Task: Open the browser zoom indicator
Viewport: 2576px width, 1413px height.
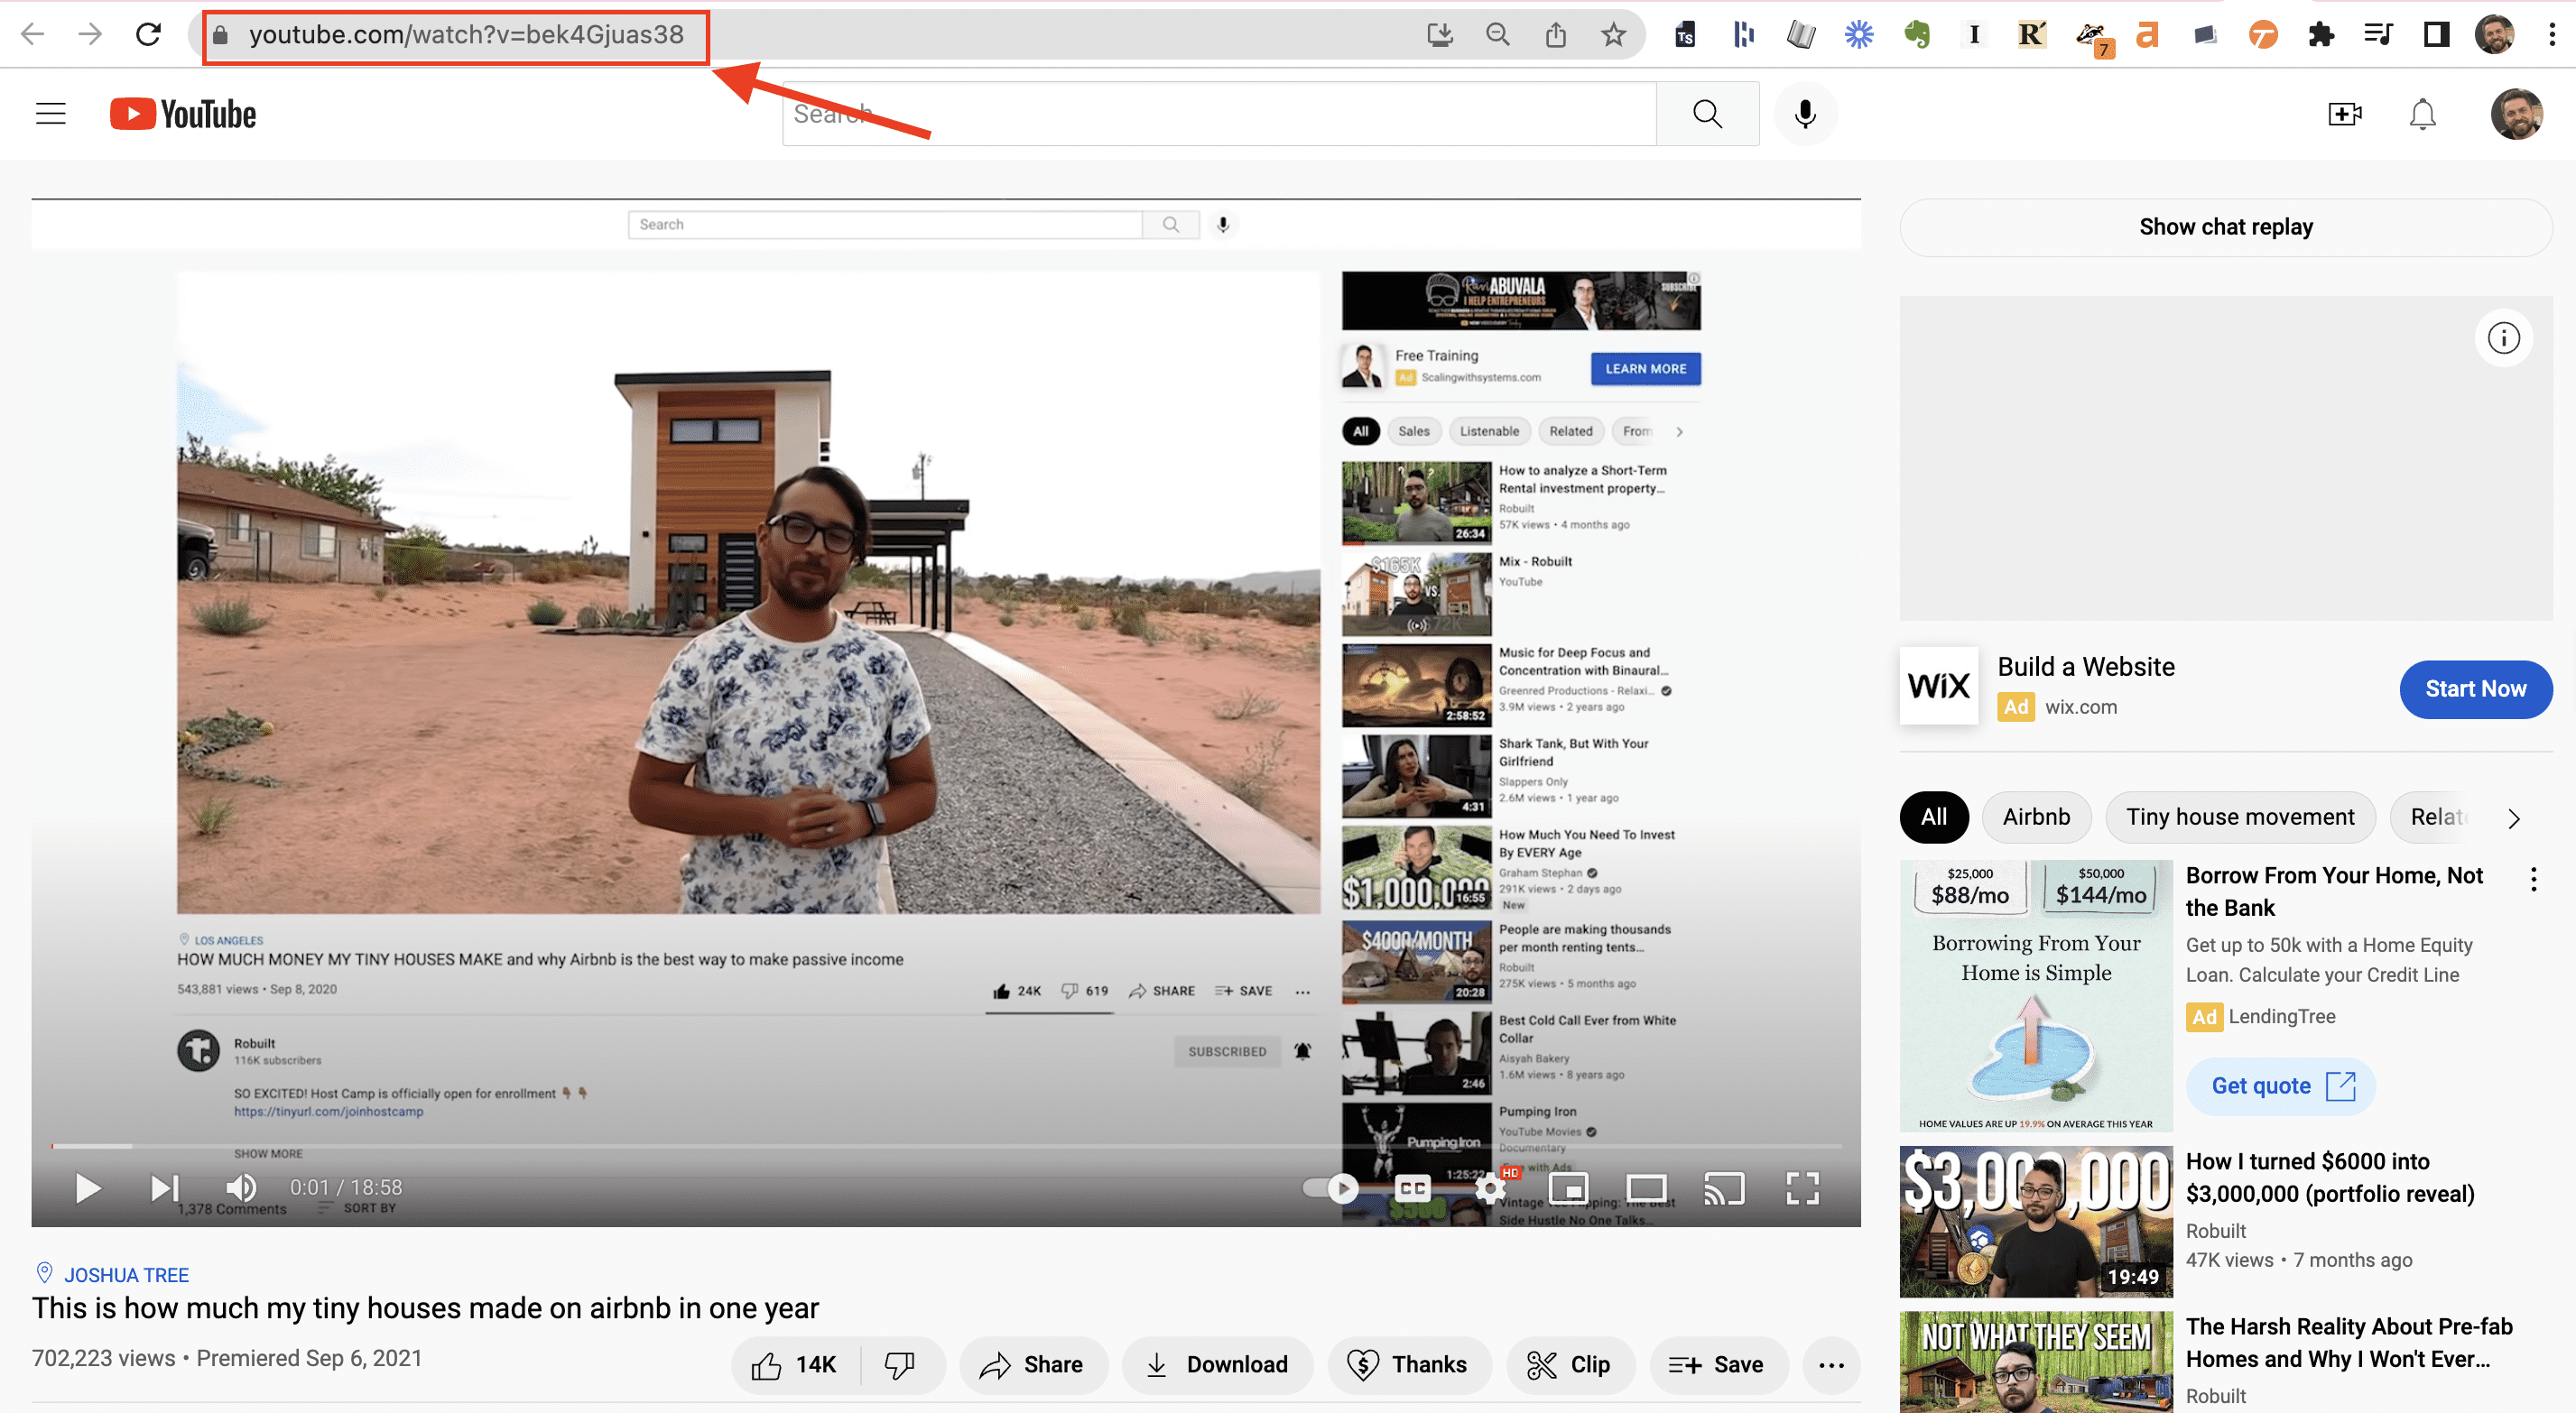Action: (1497, 35)
